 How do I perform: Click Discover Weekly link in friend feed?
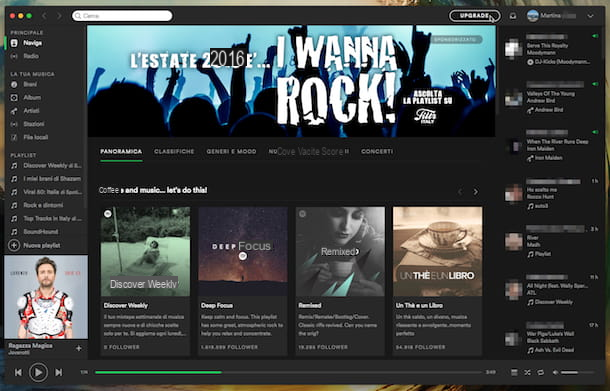tap(554, 302)
